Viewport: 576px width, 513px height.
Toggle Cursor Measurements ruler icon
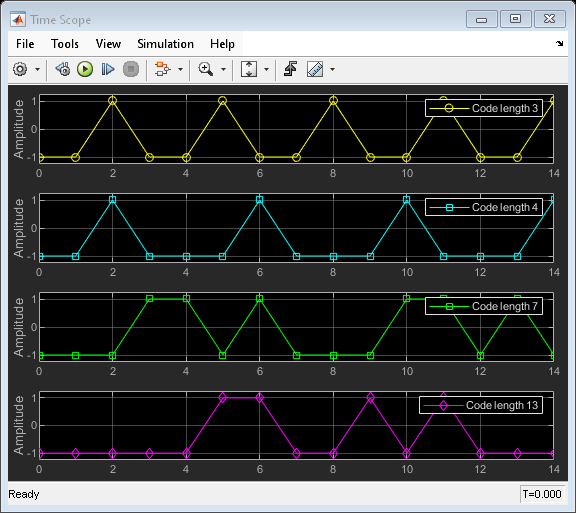click(315, 69)
